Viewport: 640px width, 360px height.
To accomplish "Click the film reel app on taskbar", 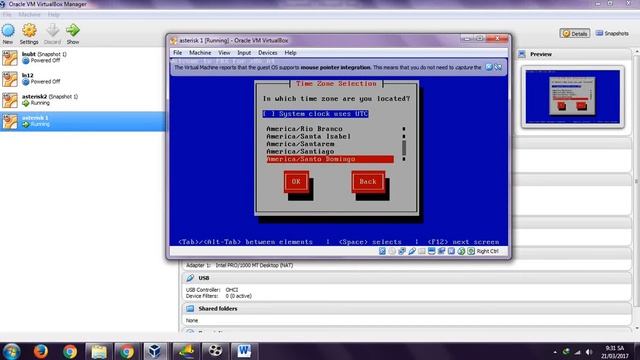I will point(215,351).
